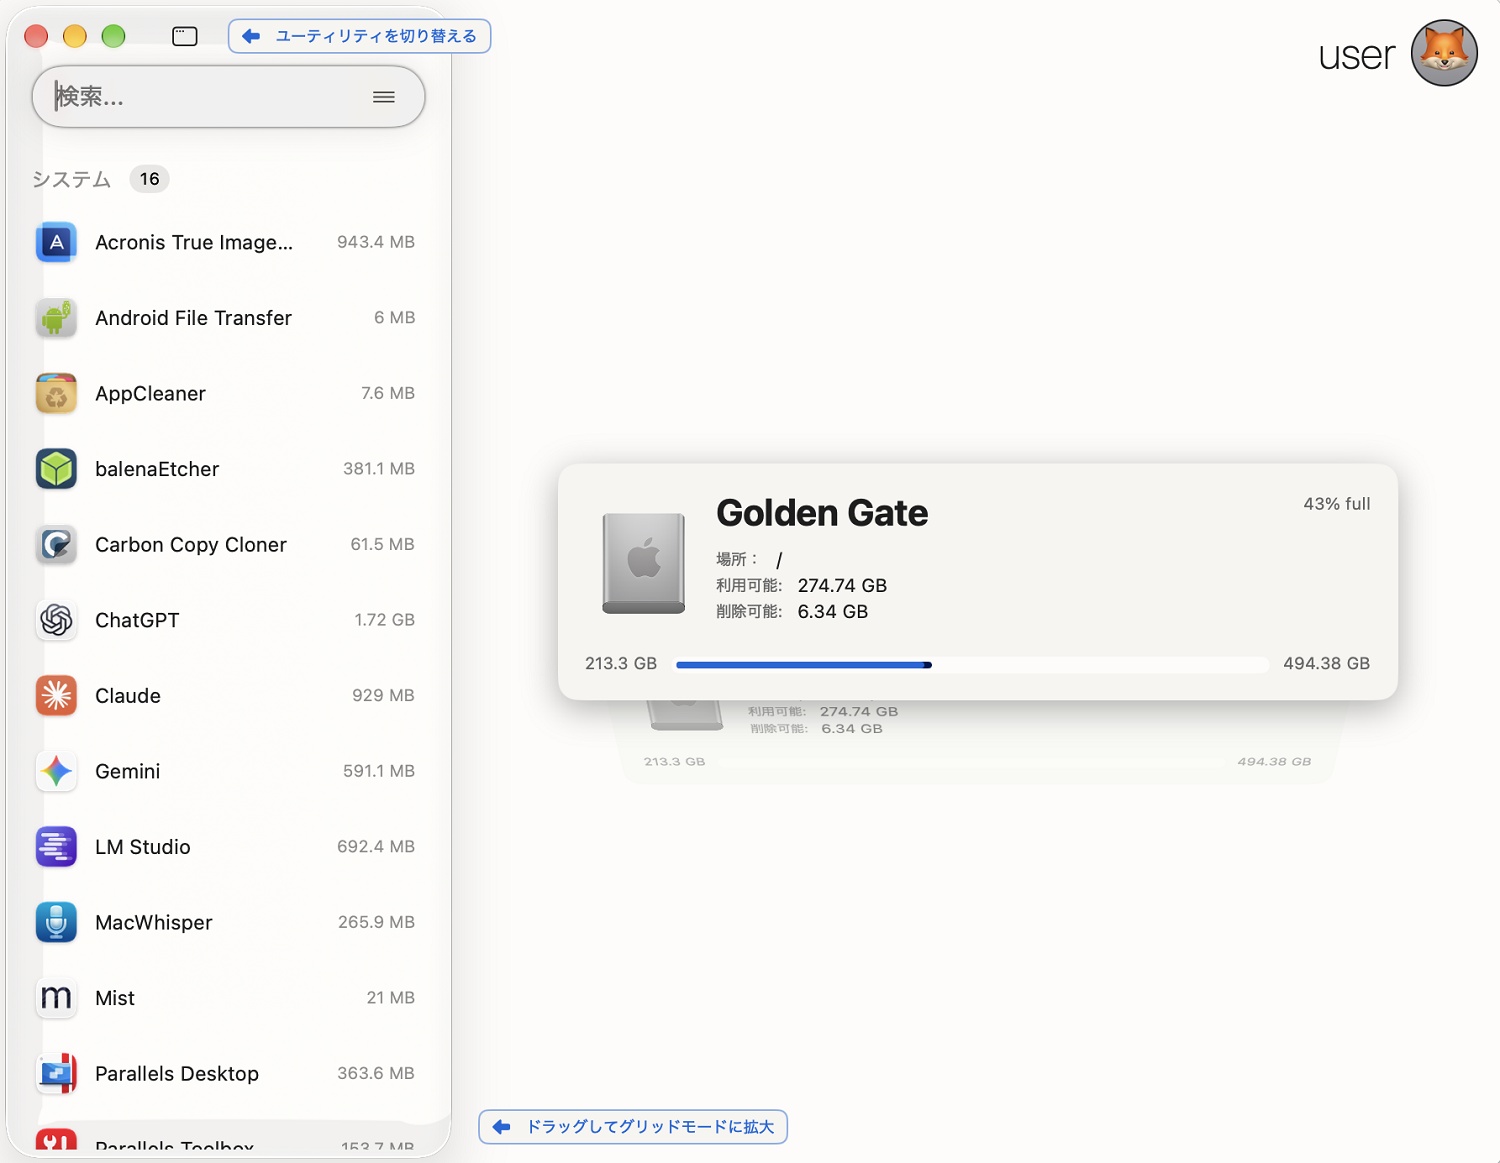Select the Parallels Desktop icon
Image resolution: width=1500 pixels, height=1163 pixels.
(x=57, y=1073)
